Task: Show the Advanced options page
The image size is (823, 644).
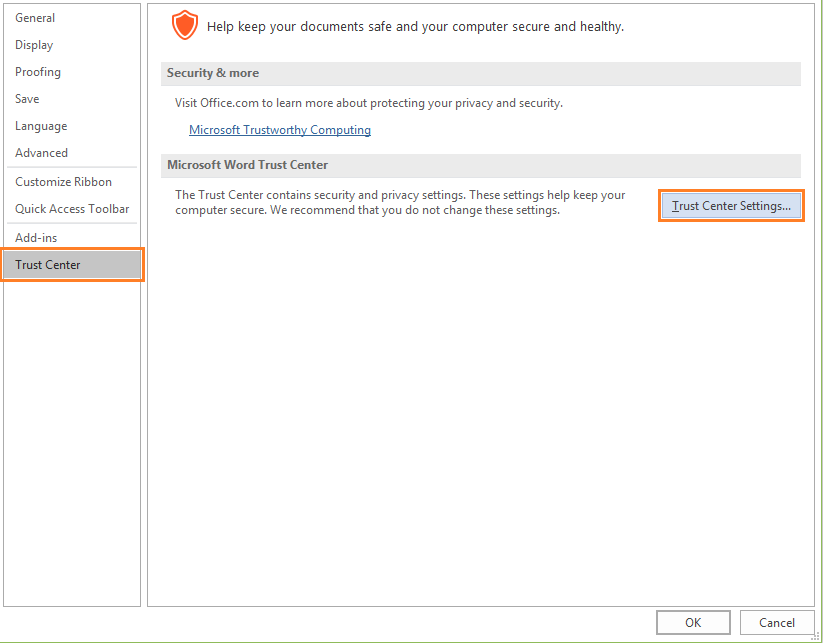Action: pos(41,153)
